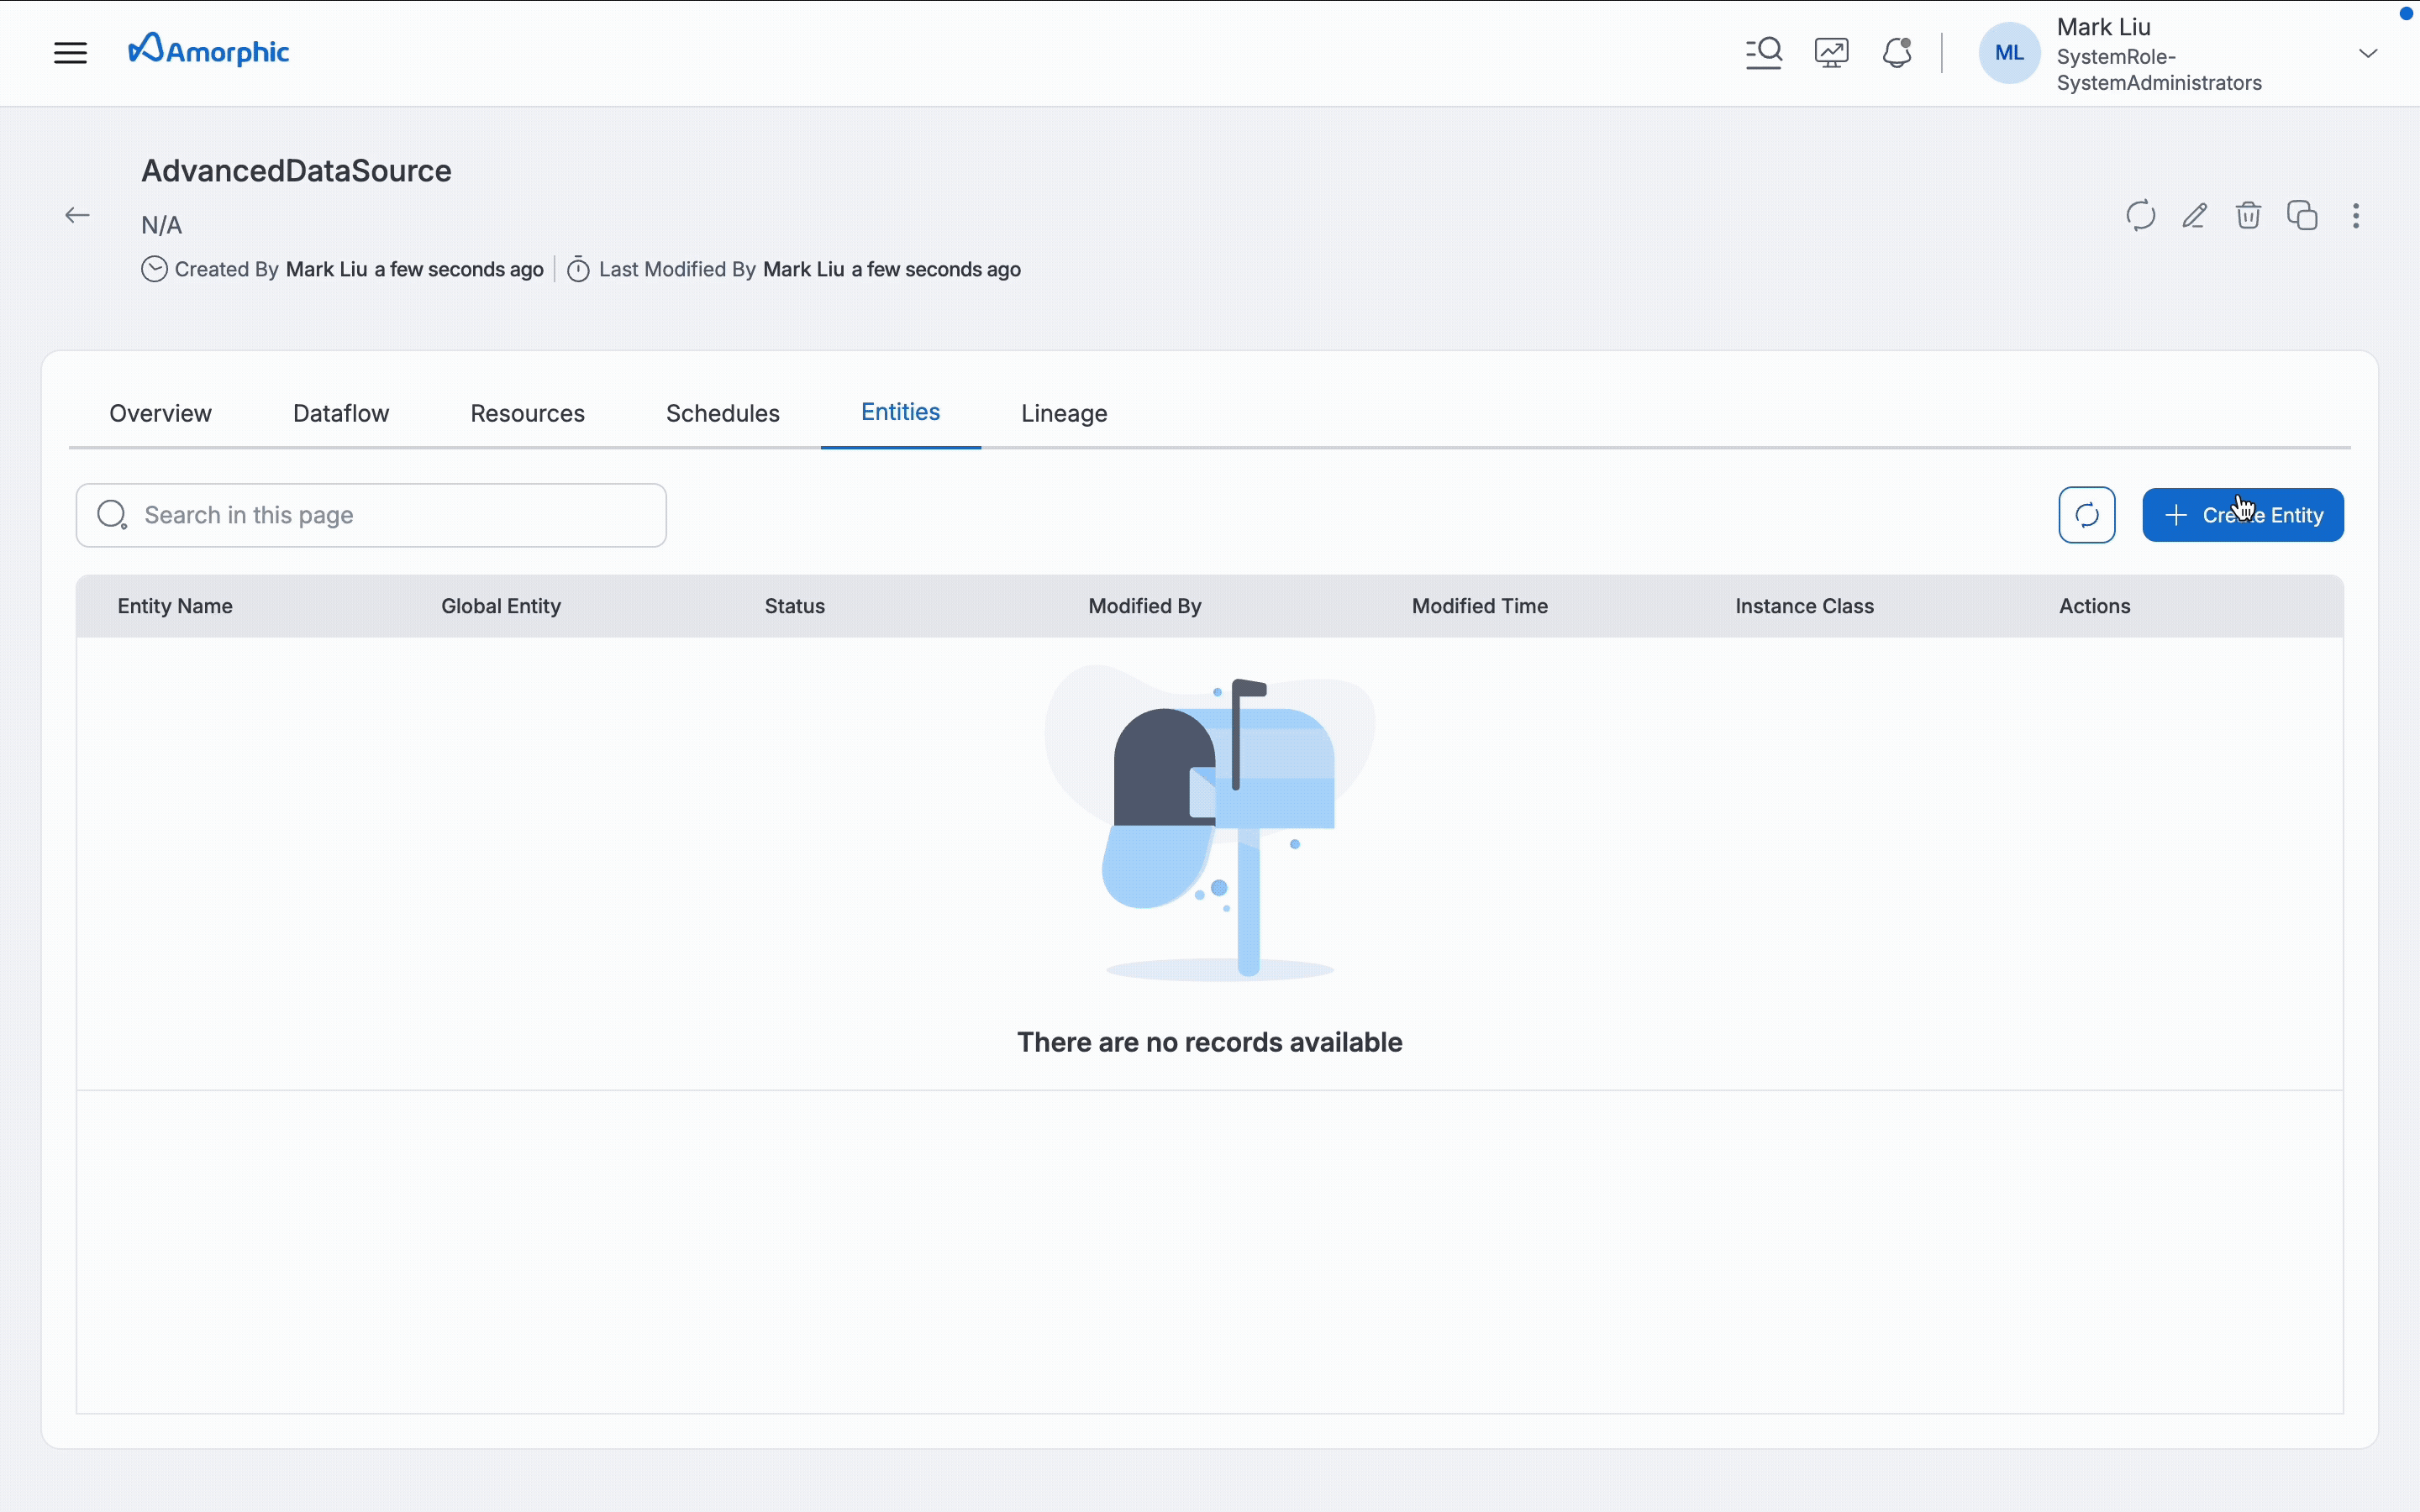Delete the datasource via the trash icon
2420x1512 pixels.
[2248, 215]
